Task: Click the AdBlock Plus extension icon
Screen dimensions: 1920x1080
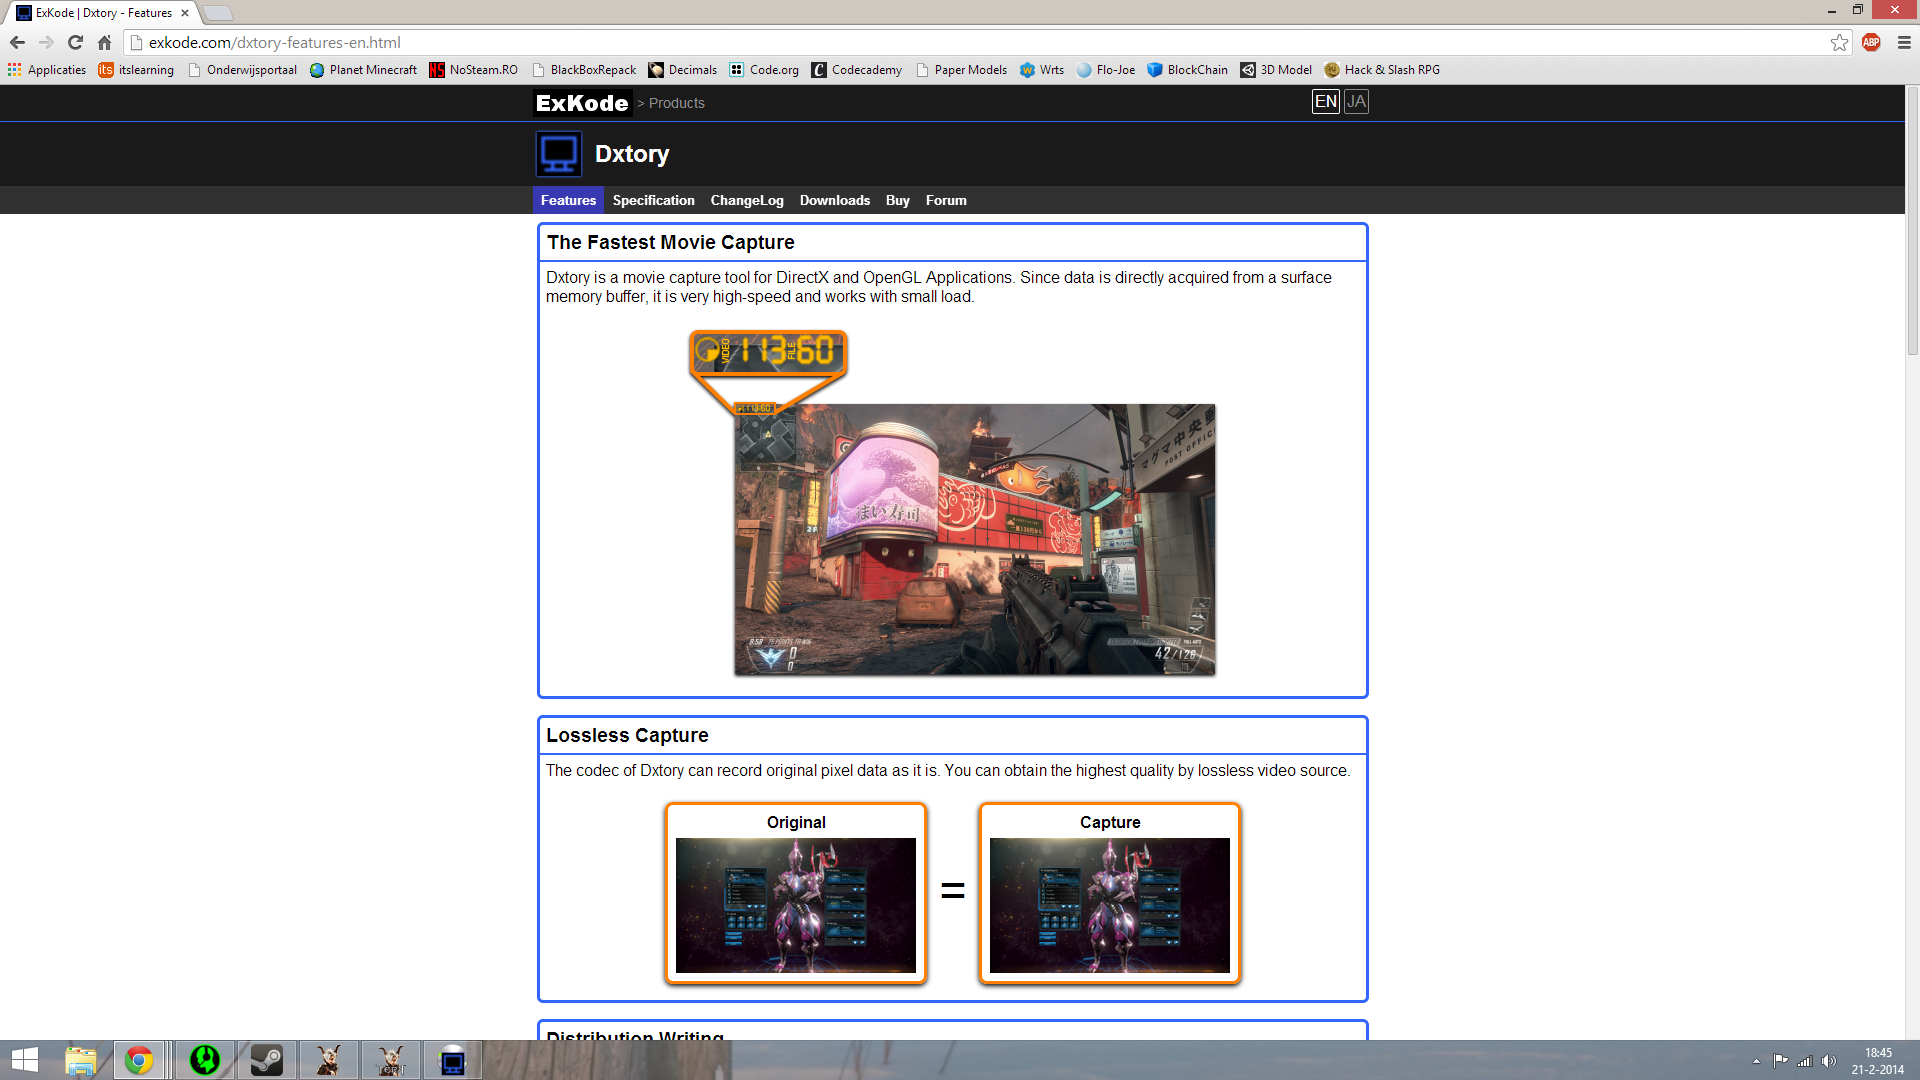Action: click(x=1871, y=43)
